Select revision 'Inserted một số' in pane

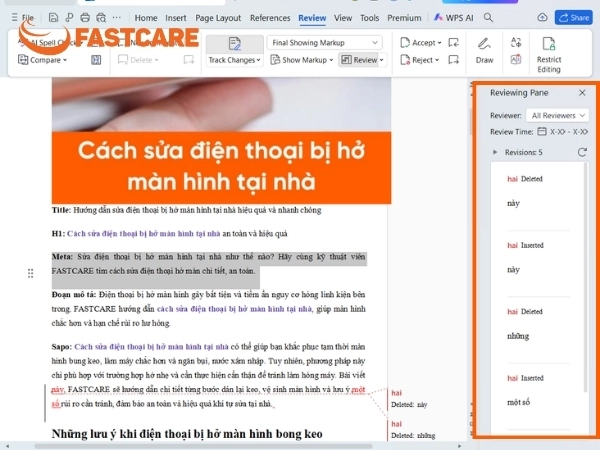538,390
